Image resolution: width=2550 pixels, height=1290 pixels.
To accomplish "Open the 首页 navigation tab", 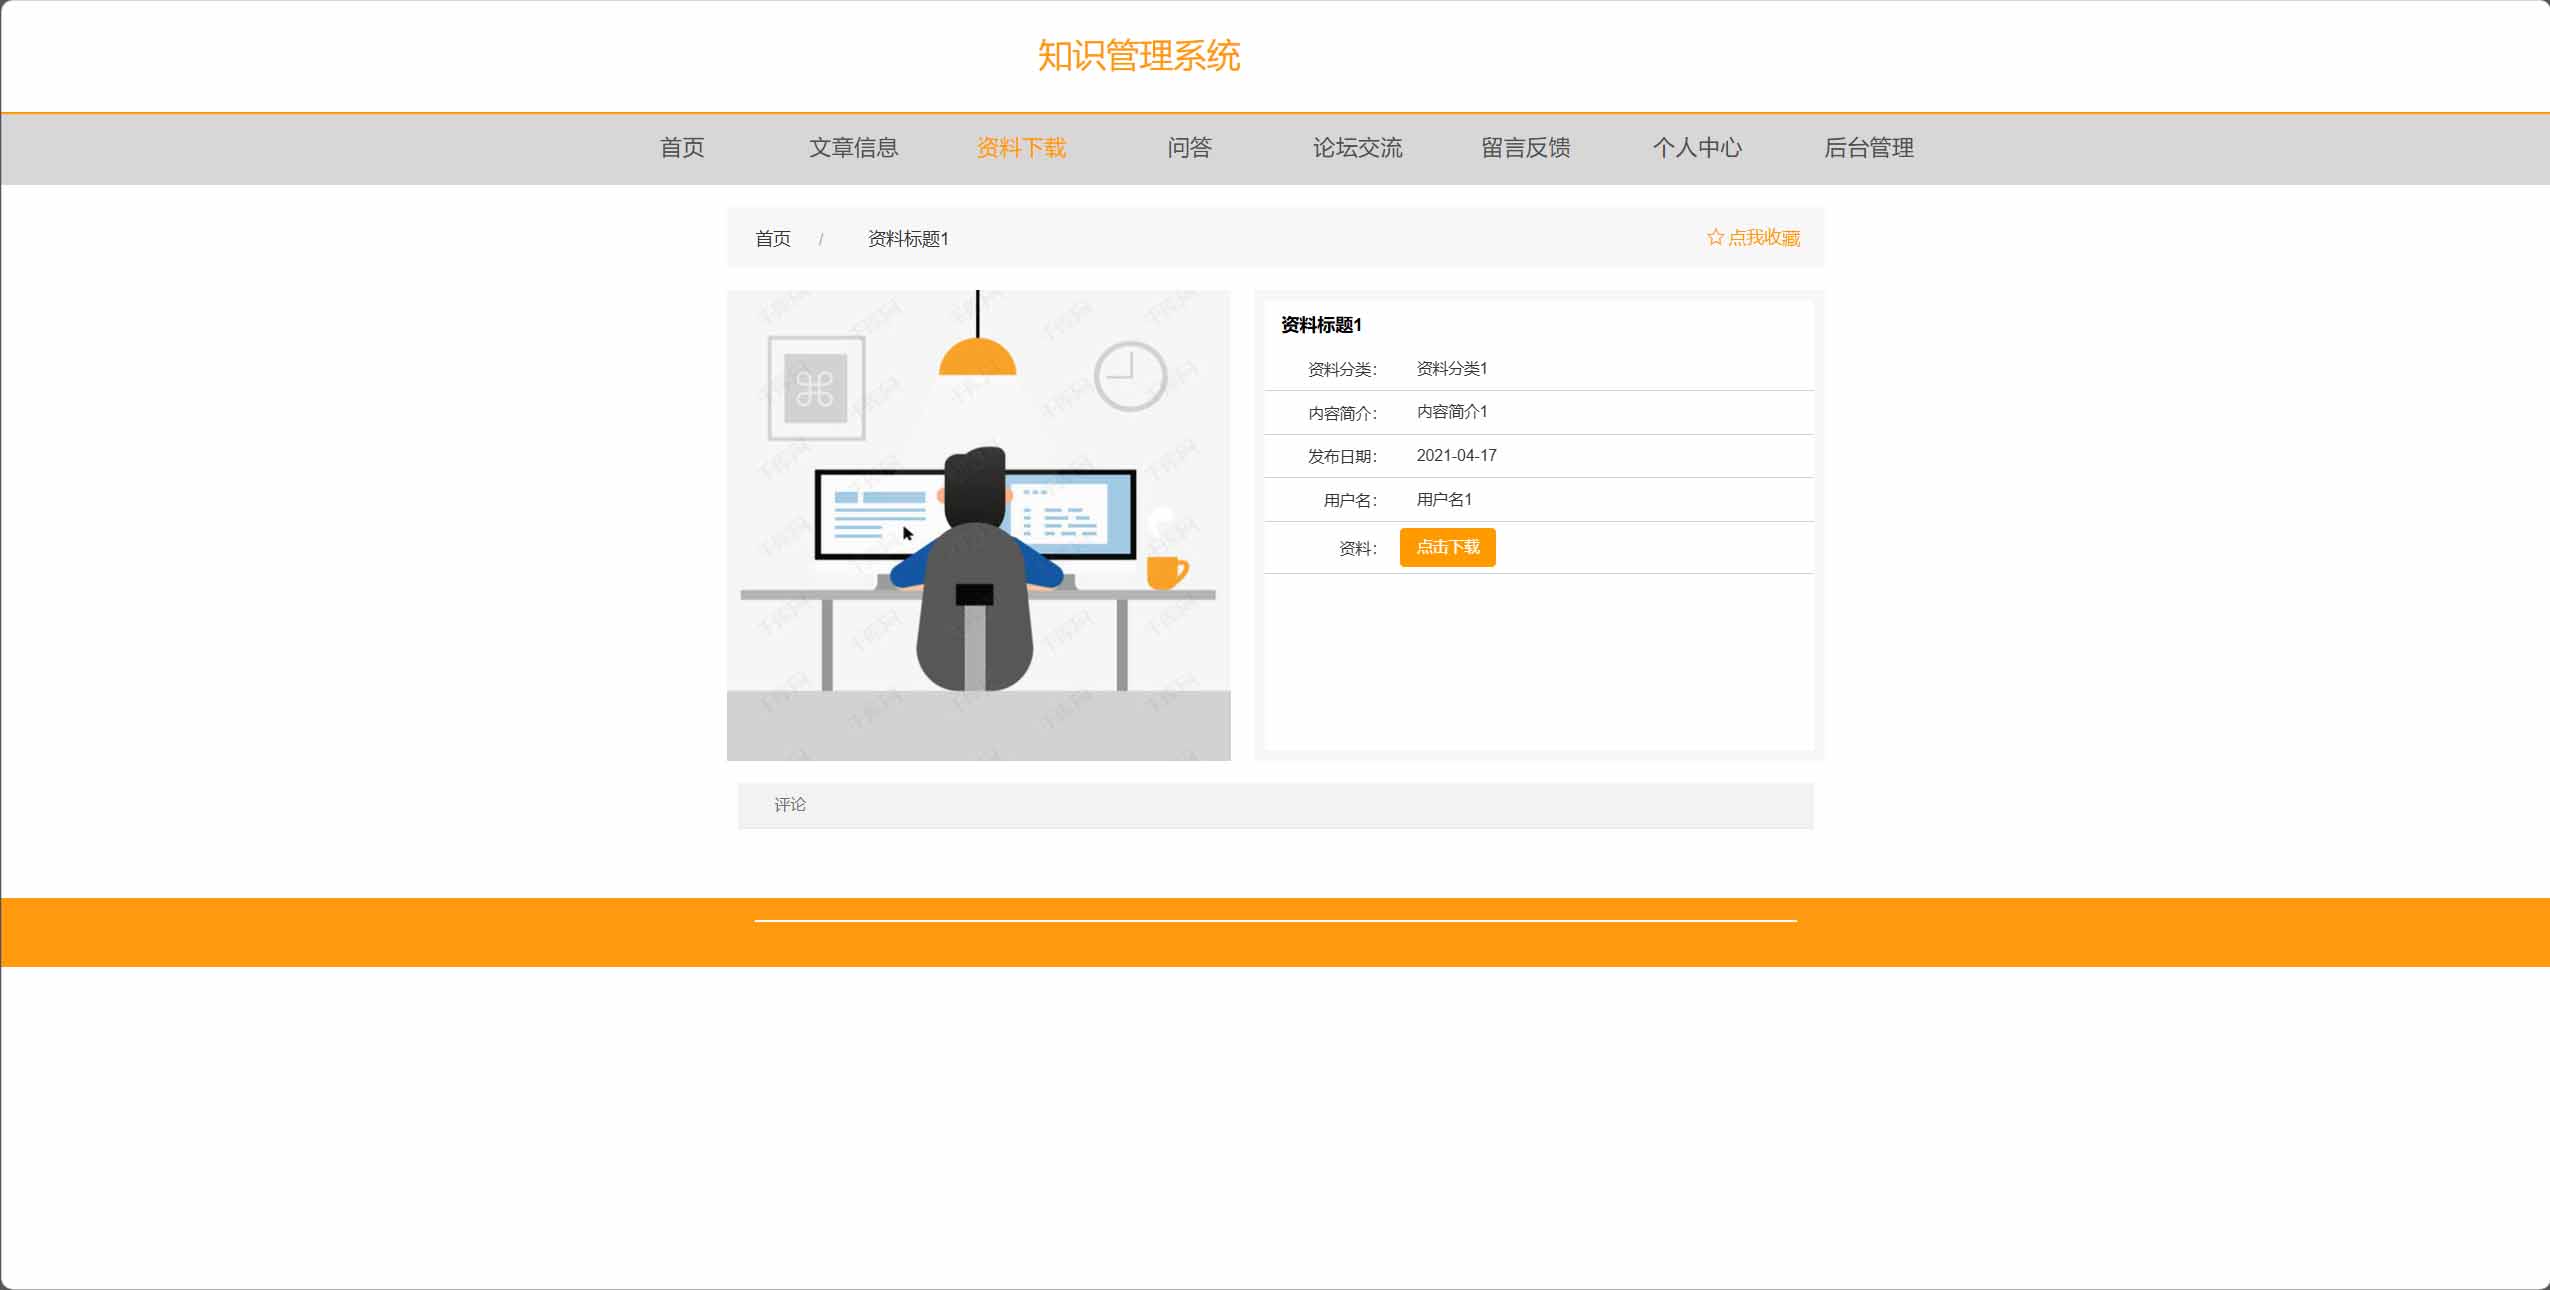I will click(682, 148).
